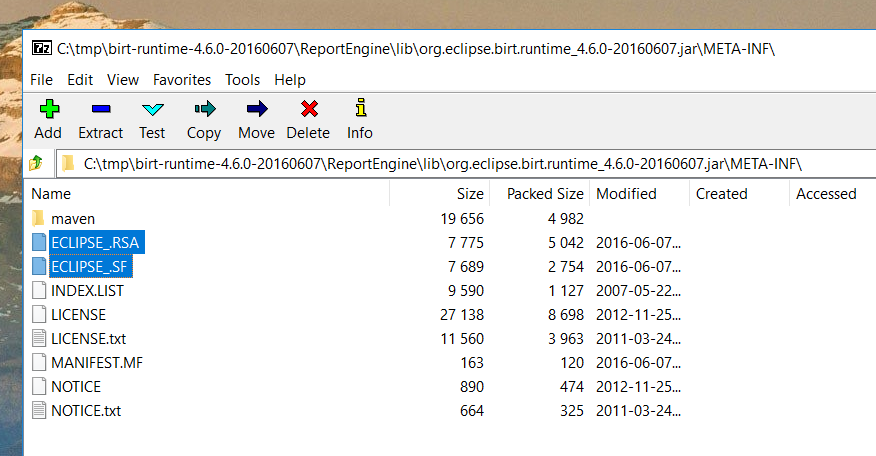
Task: Open the Favorites menu
Action: point(182,80)
